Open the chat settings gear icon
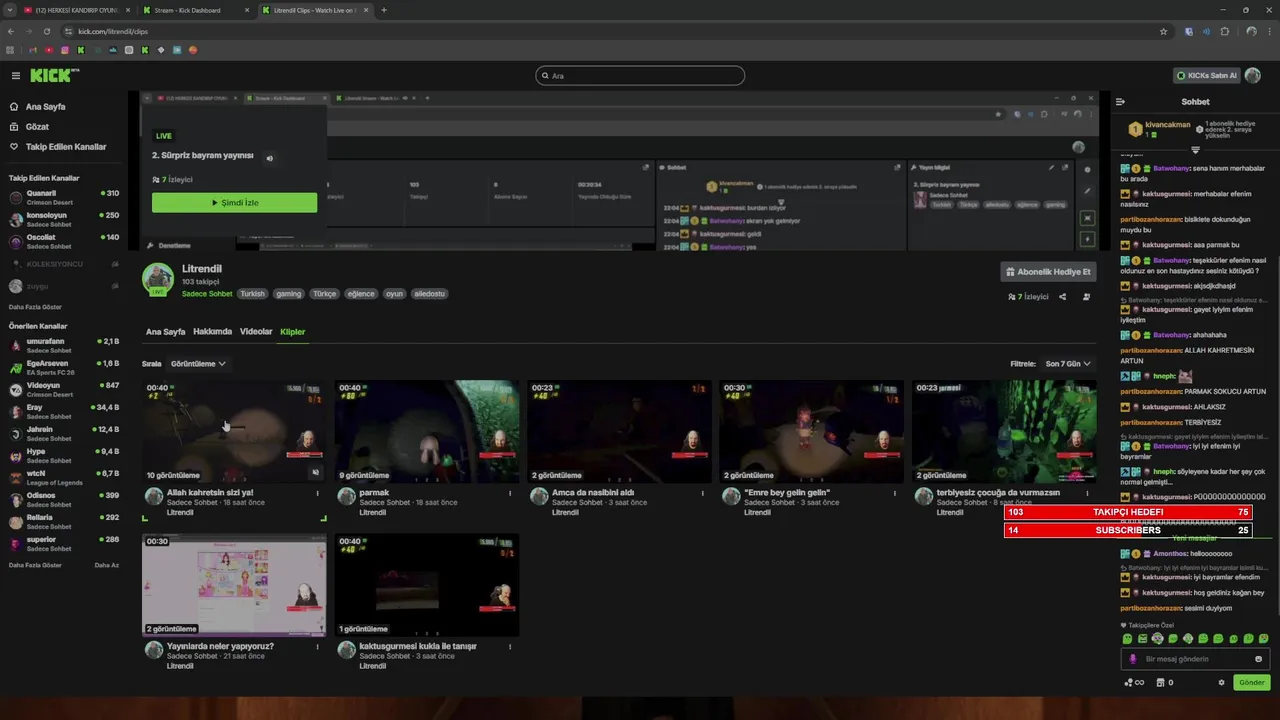 click(x=1221, y=683)
